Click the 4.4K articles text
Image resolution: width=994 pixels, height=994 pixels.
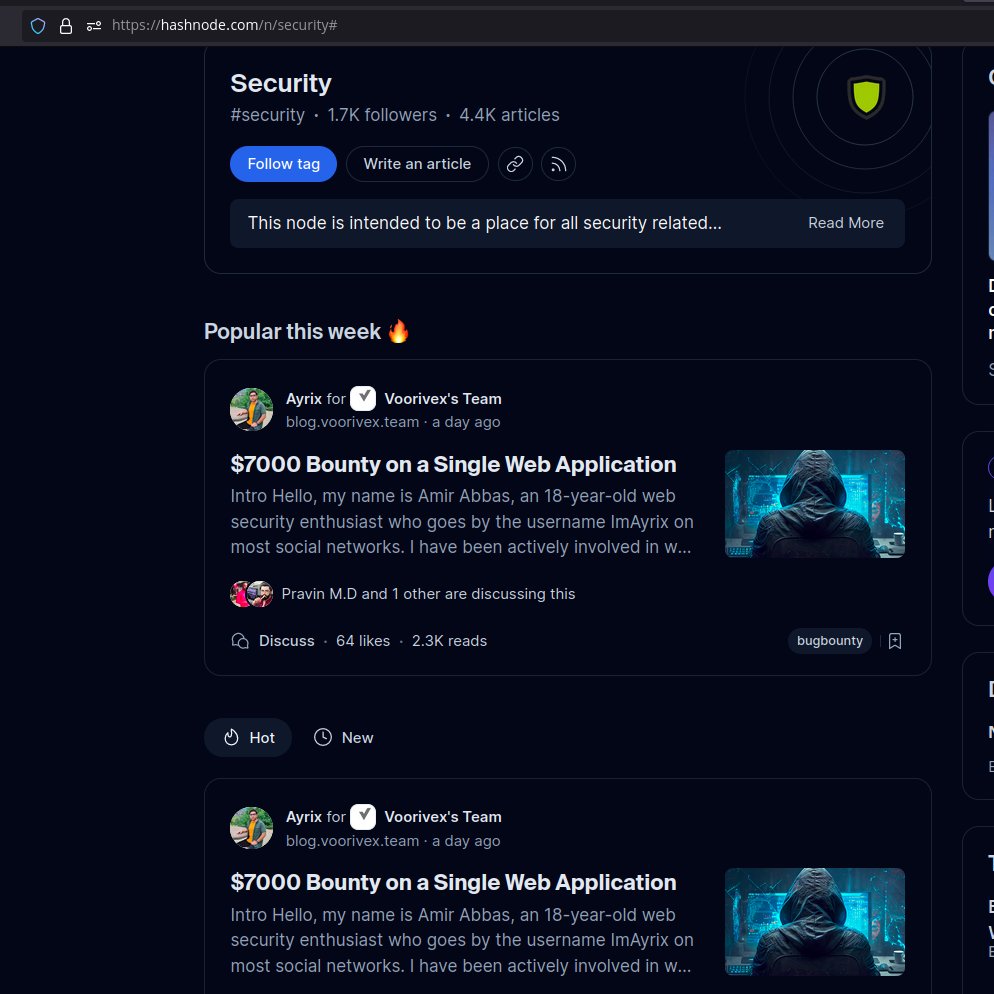click(510, 115)
